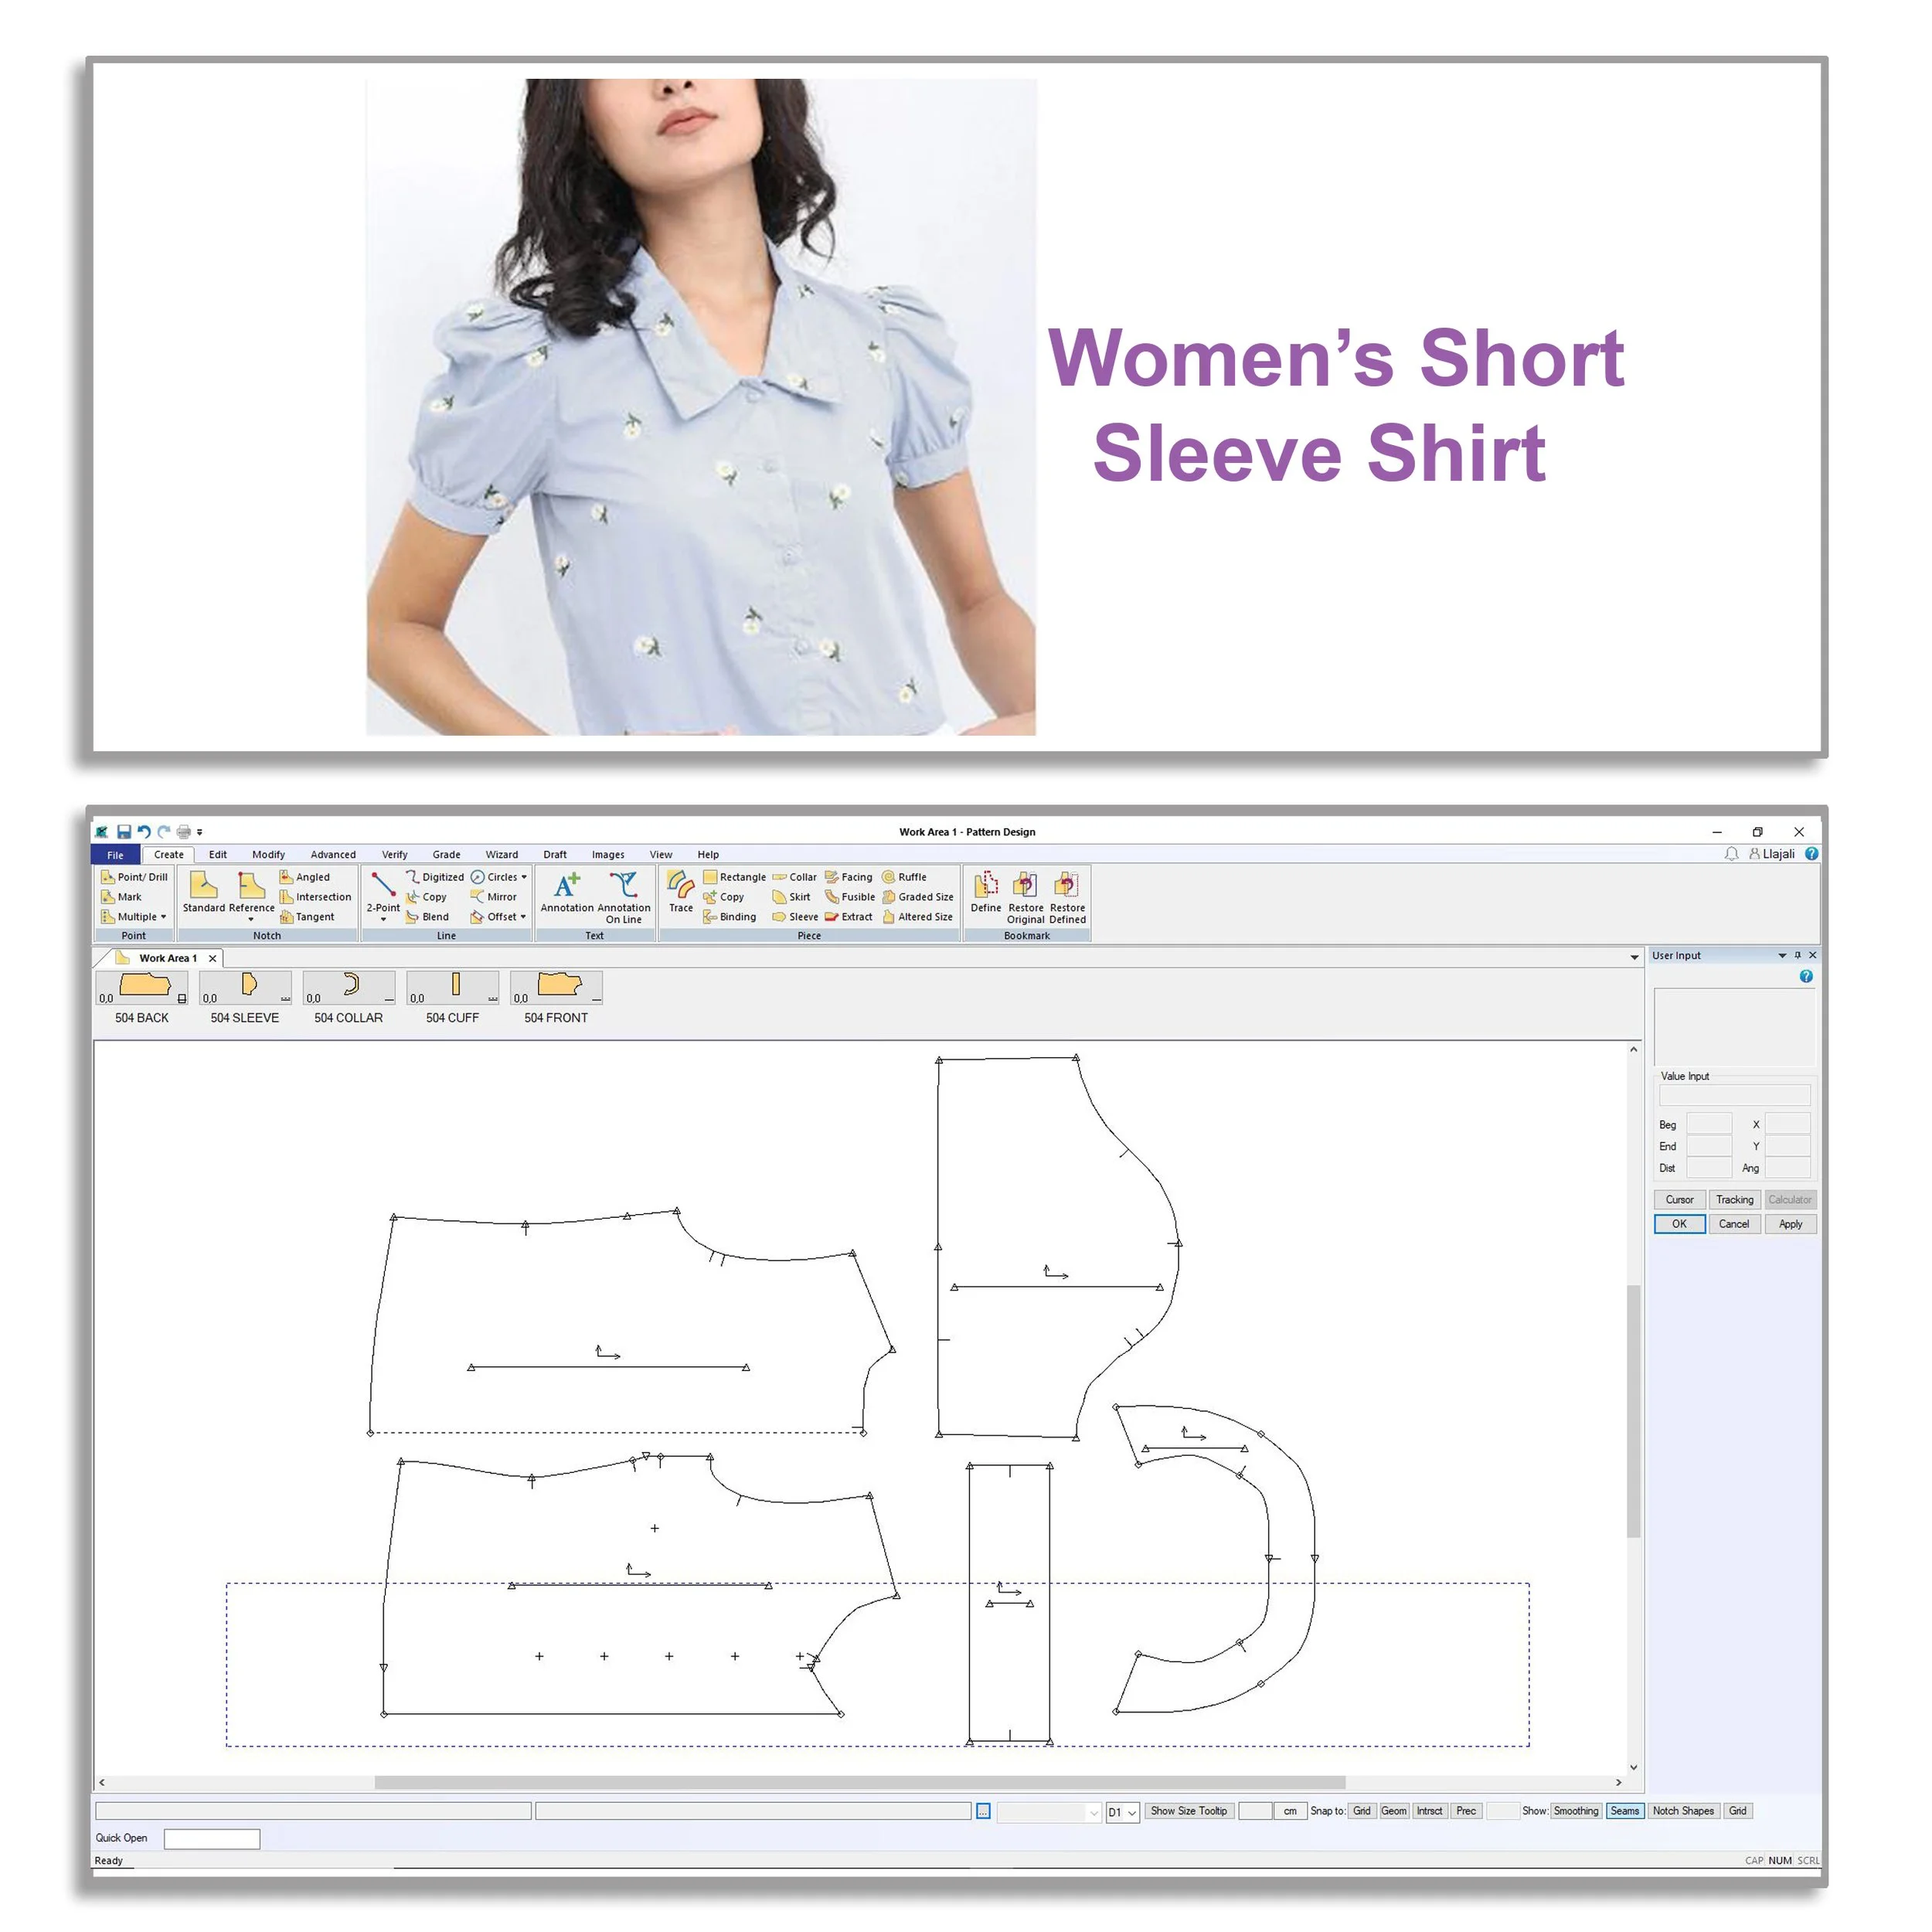
Task: Select the Digitized line tool
Action: [x=434, y=877]
